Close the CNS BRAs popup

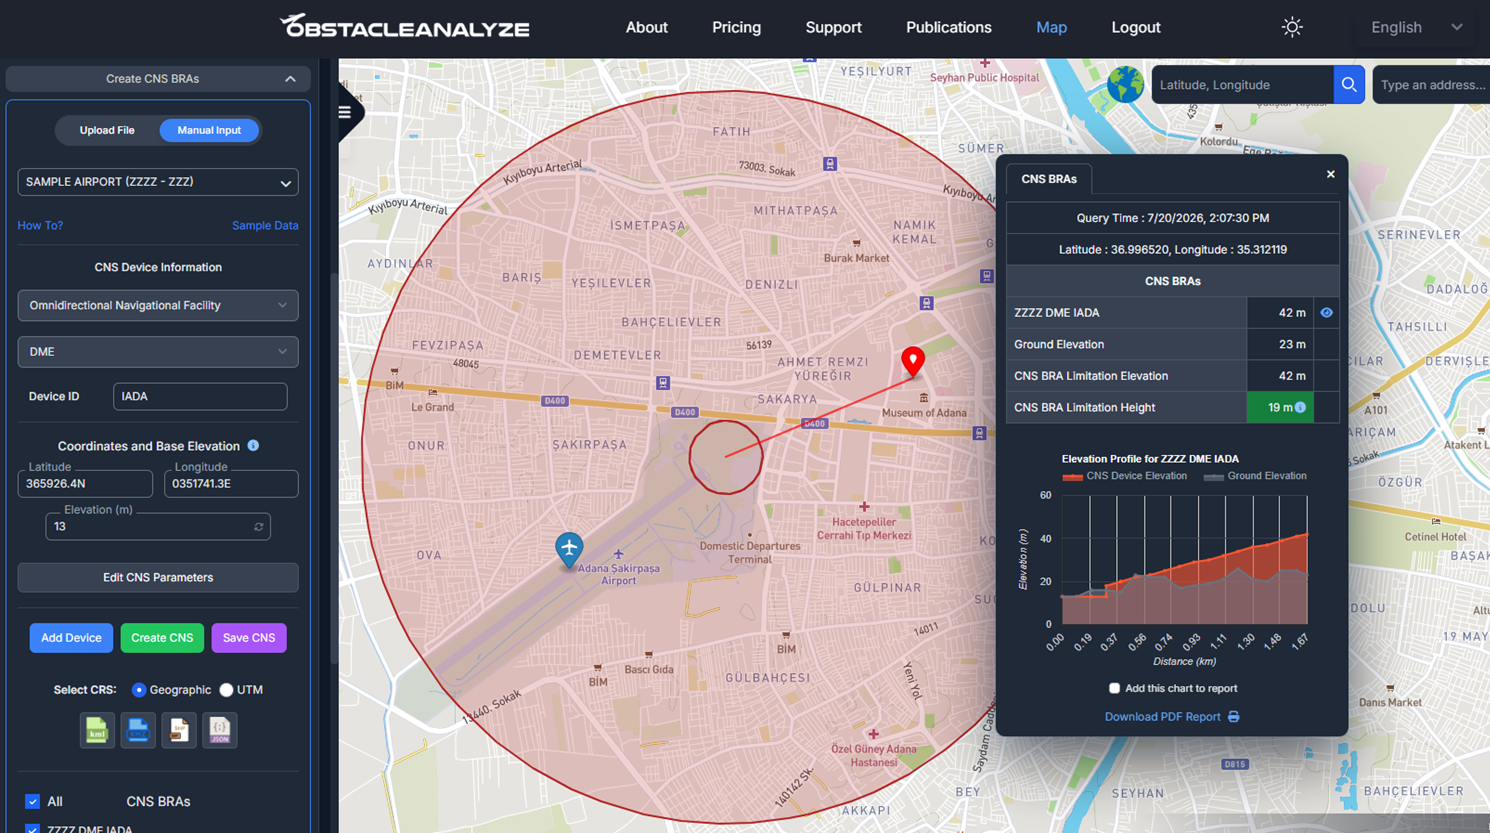[1331, 174]
